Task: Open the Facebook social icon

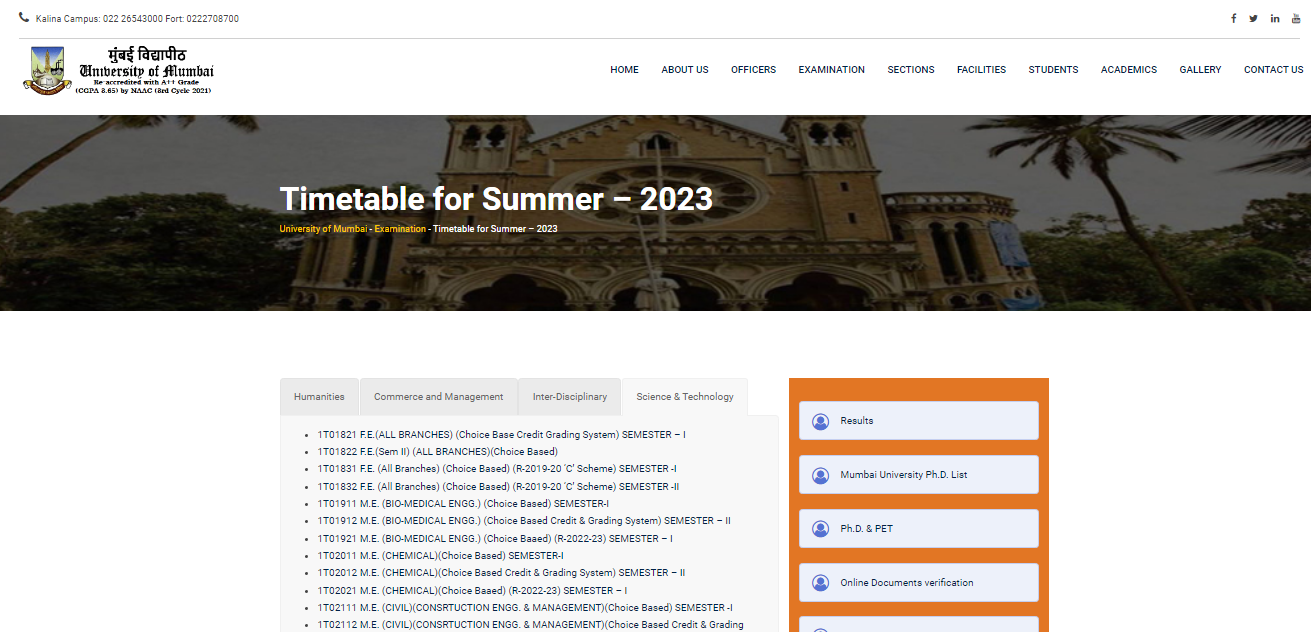Action: [x=1233, y=18]
